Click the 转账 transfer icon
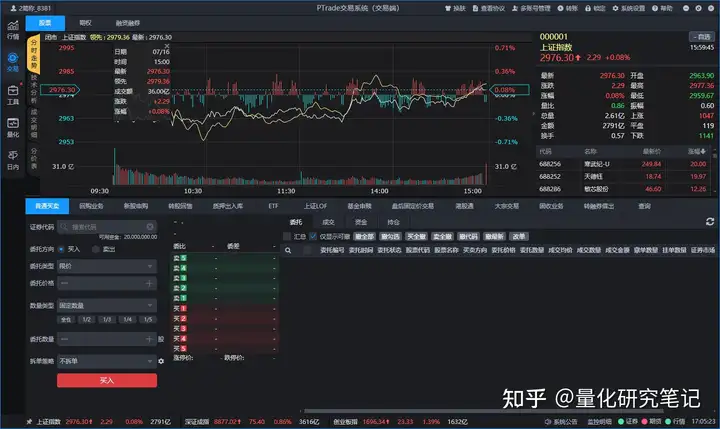 point(560,8)
